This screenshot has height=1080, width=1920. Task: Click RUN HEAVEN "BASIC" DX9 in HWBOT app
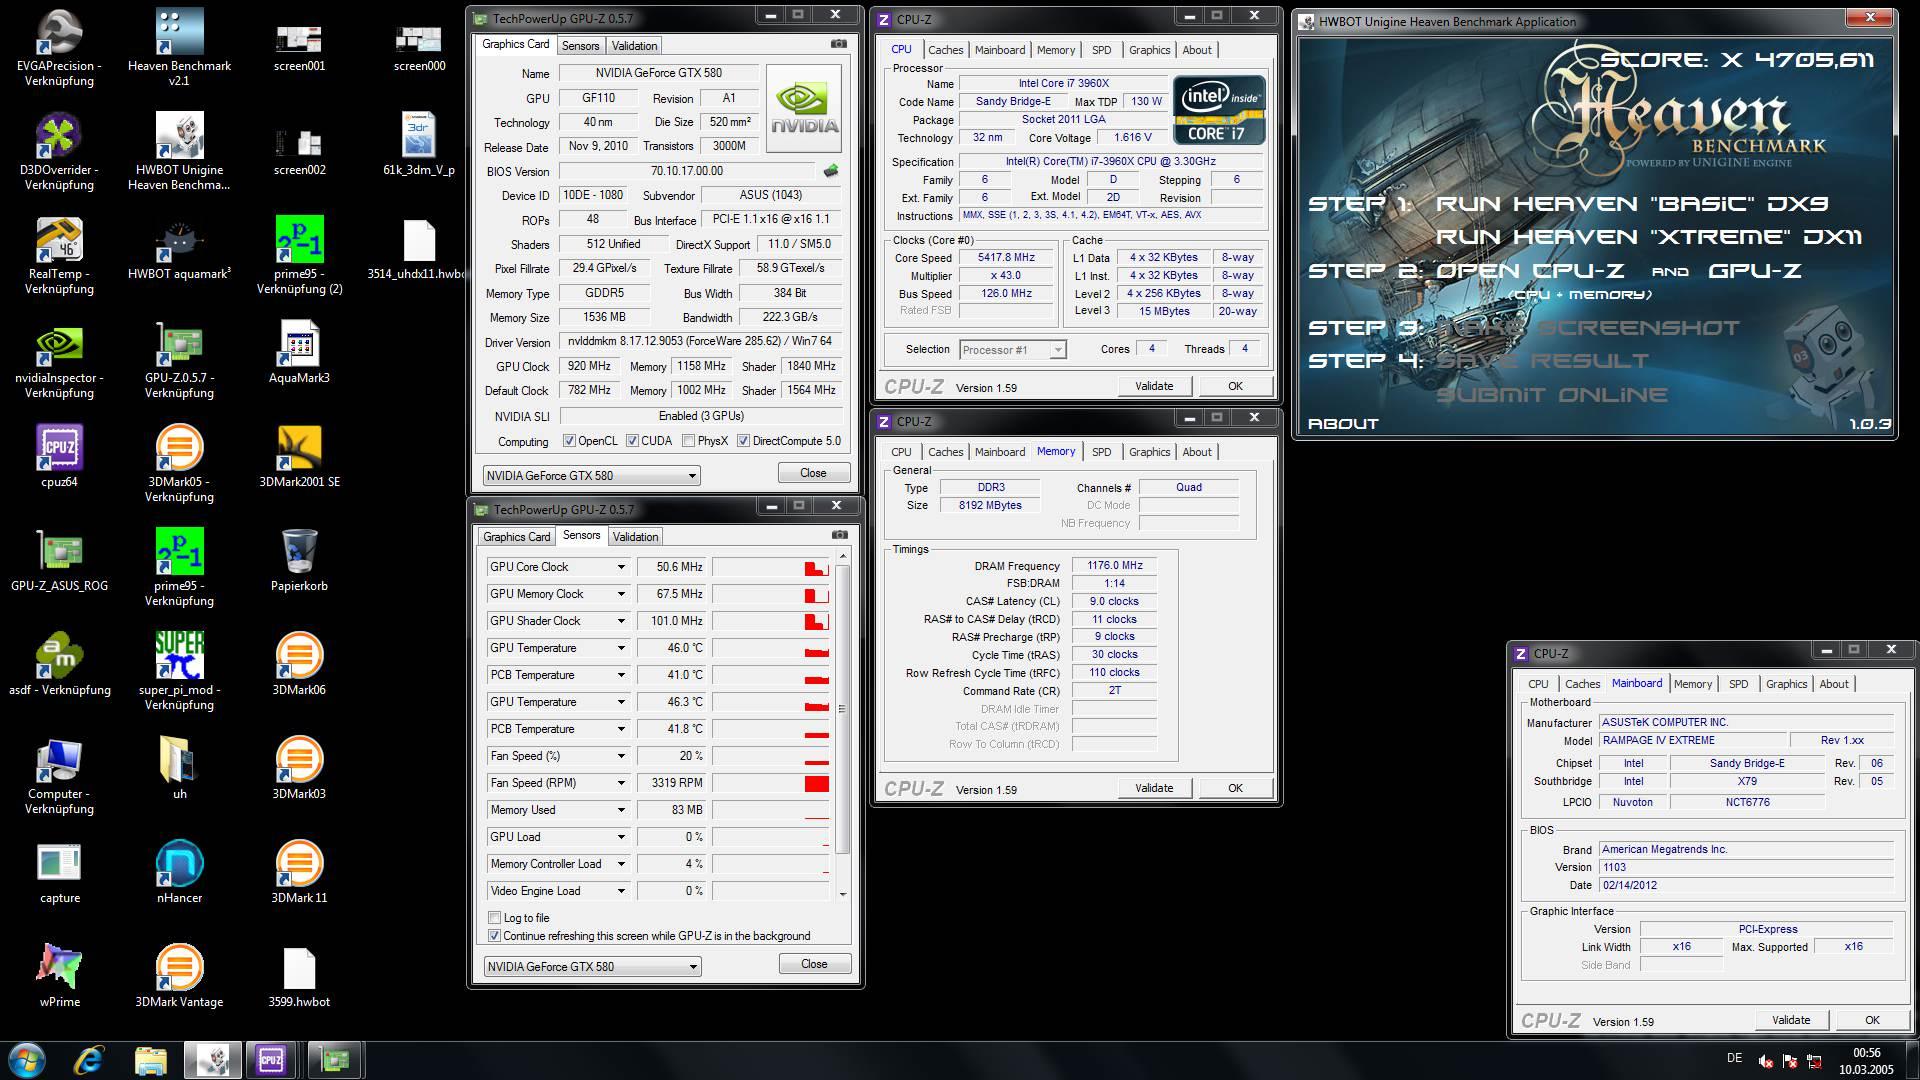pos(1632,204)
